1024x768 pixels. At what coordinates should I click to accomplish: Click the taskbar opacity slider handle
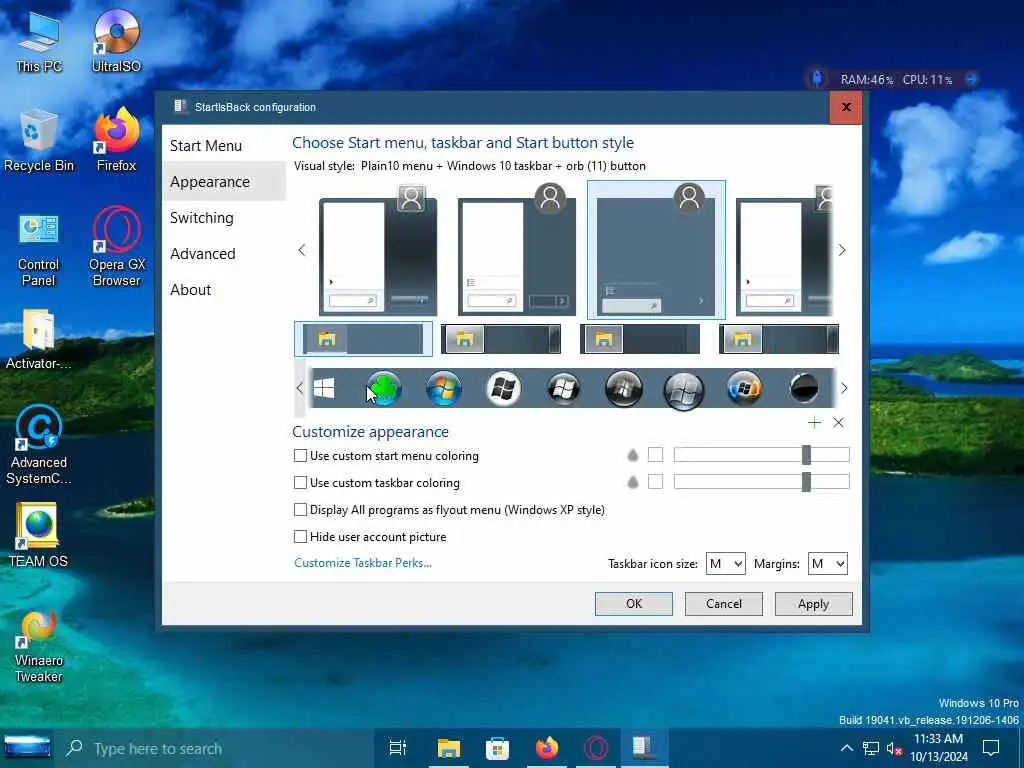tap(807, 482)
